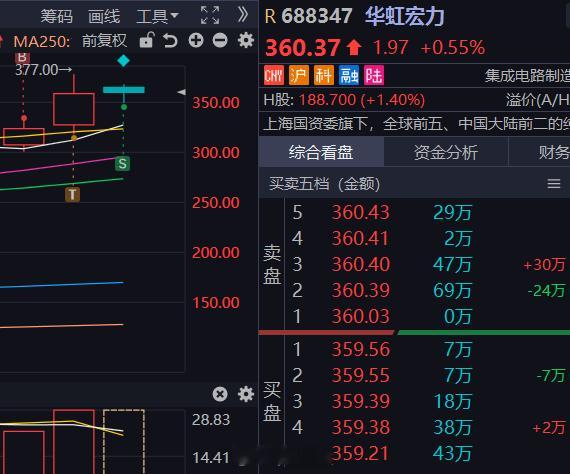The image size is (570, 474).
Task: Open the 集成电路制造 industry link
Action: pyautogui.click(x=527, y=76)
